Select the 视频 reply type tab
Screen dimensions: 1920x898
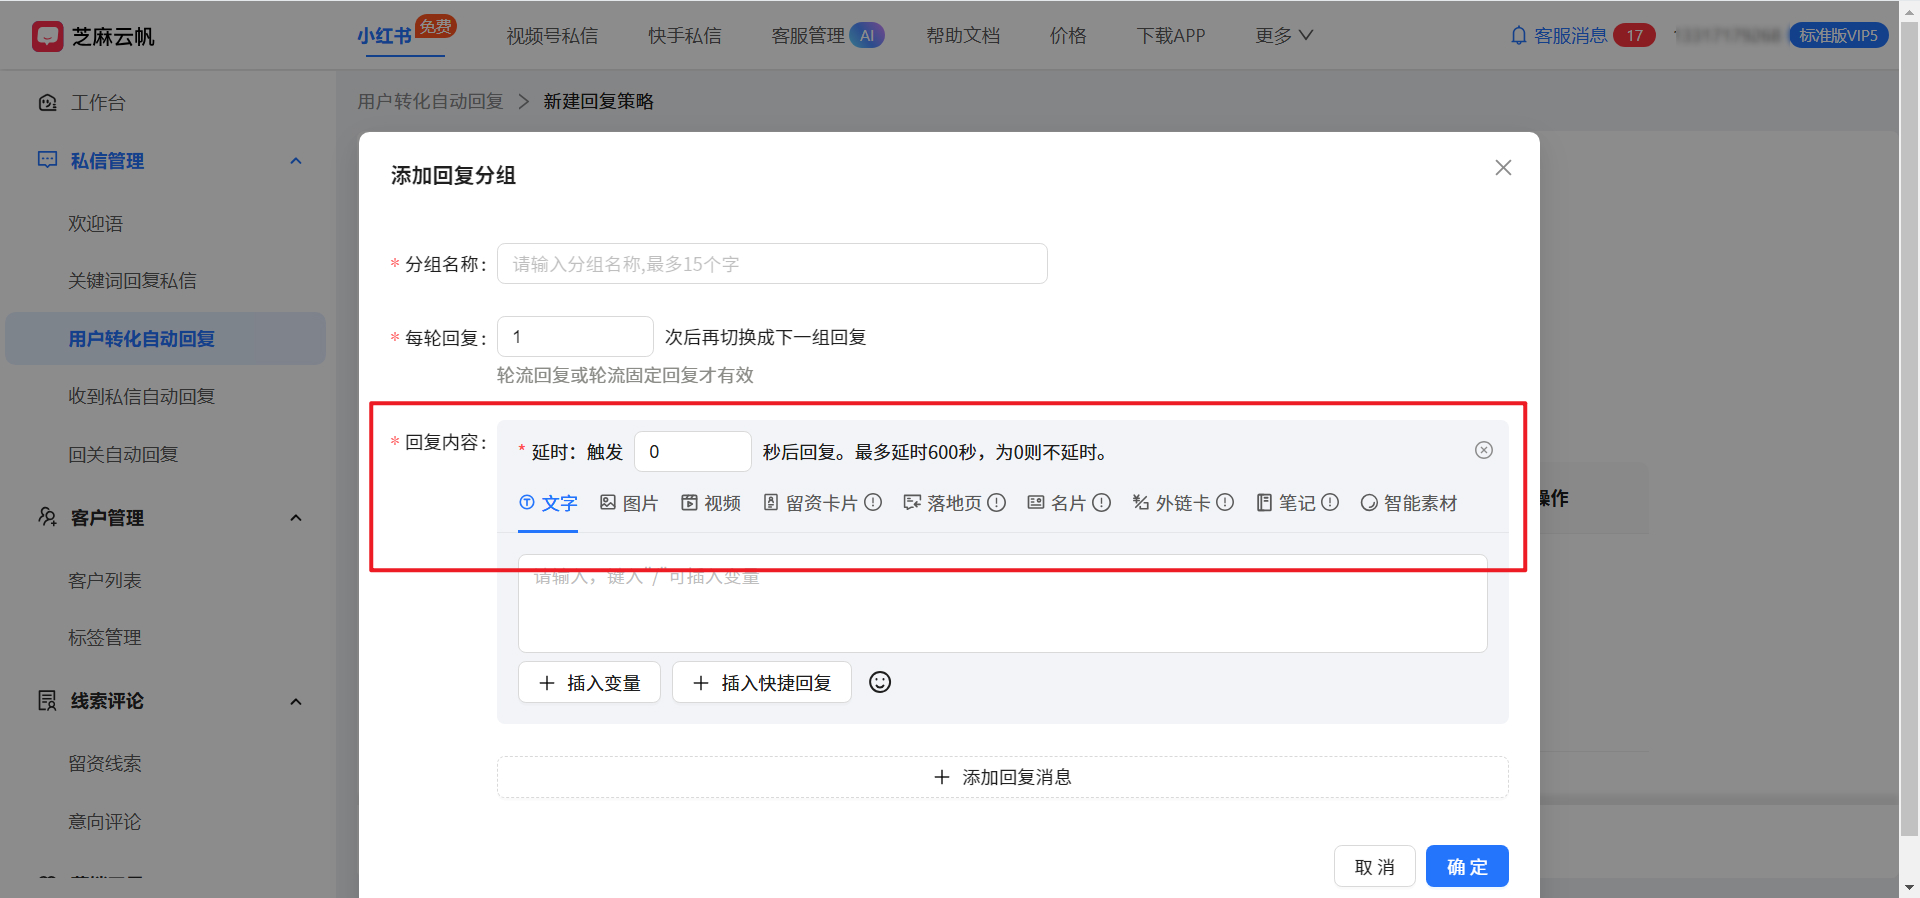711,503
